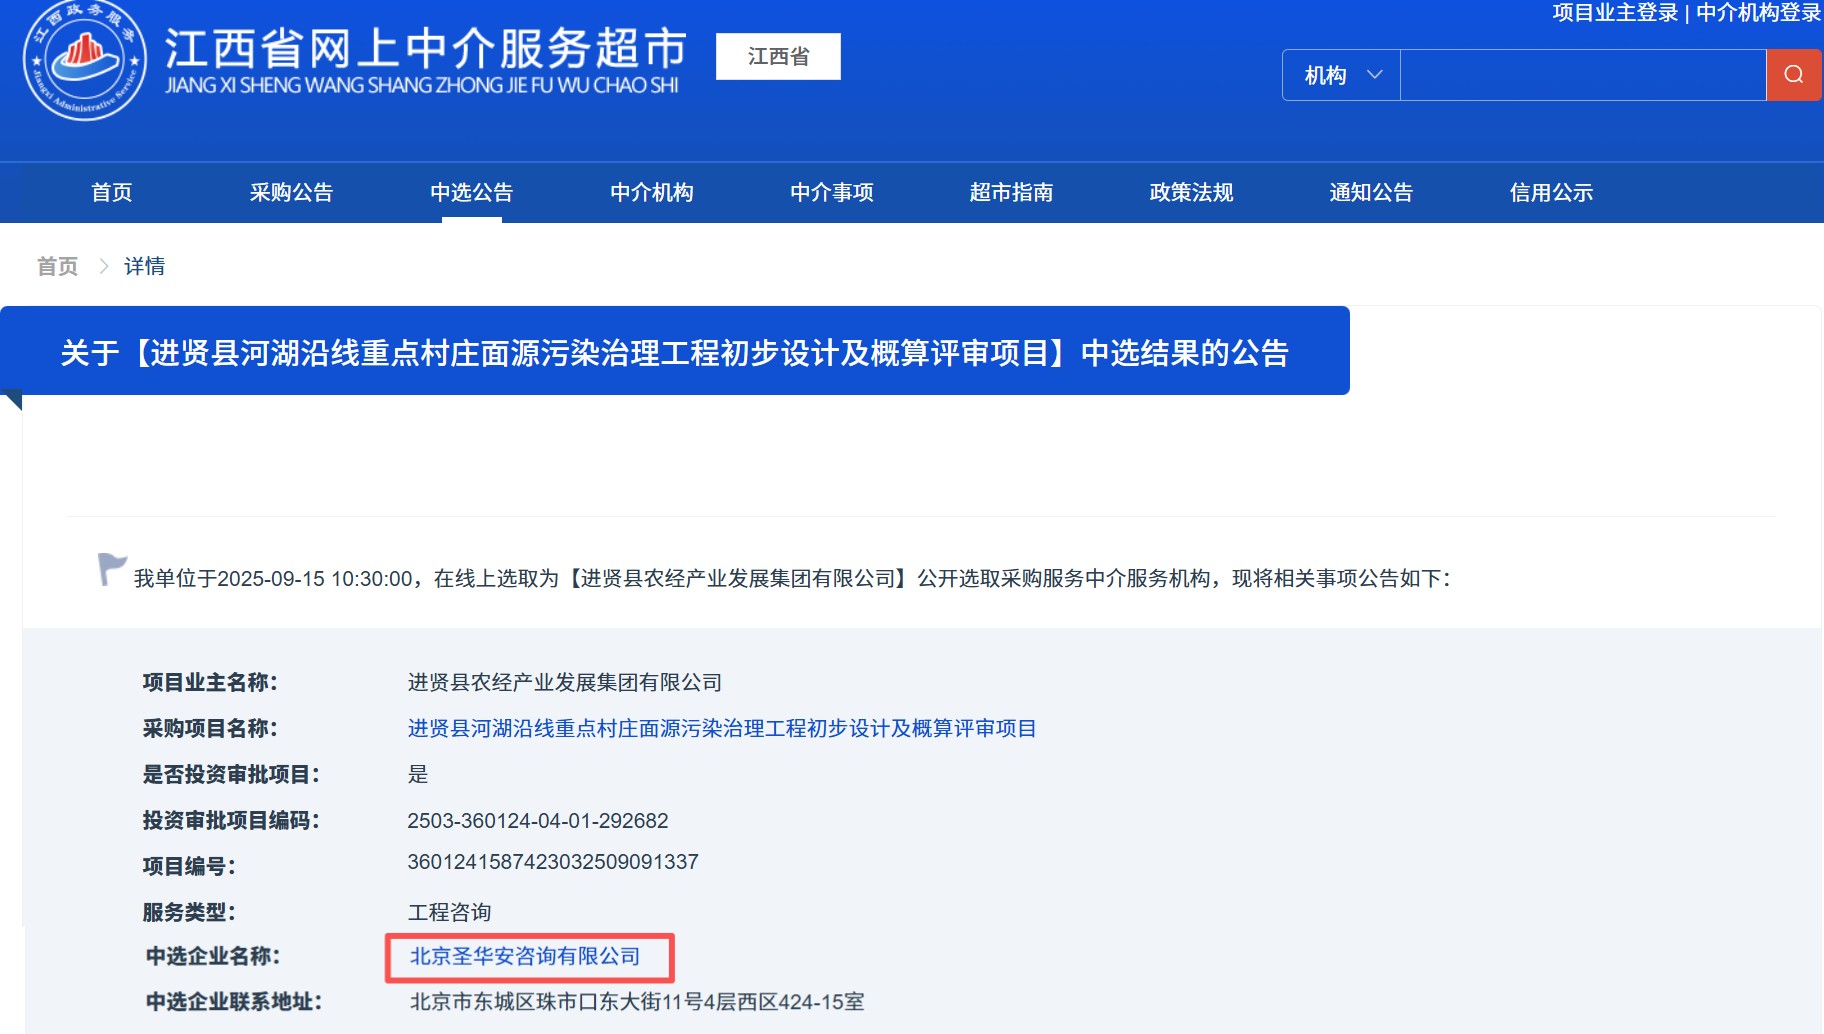Open the 采购公告 navigation tab

291,192
